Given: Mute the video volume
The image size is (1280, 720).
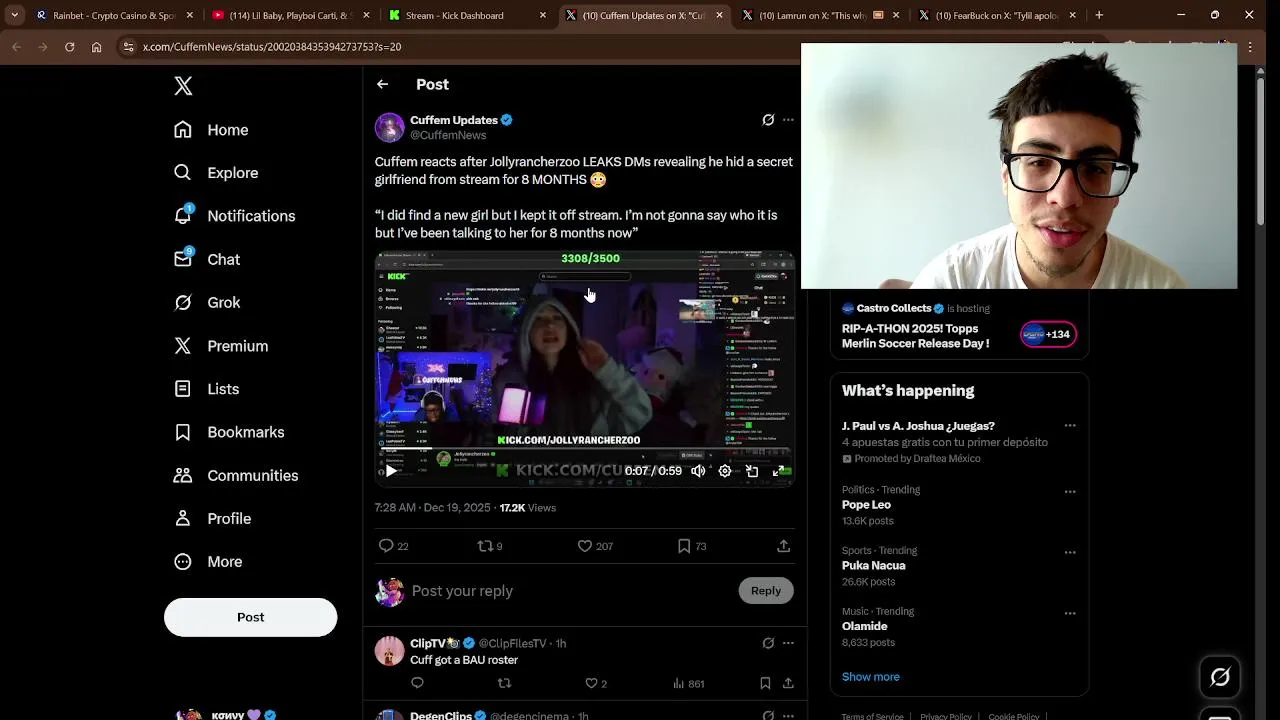Looking at the screenshot, I should coord(698,471).
